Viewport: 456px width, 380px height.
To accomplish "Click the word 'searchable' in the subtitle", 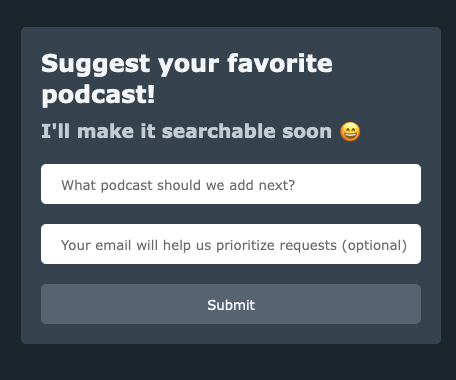I will click(219, 131).
